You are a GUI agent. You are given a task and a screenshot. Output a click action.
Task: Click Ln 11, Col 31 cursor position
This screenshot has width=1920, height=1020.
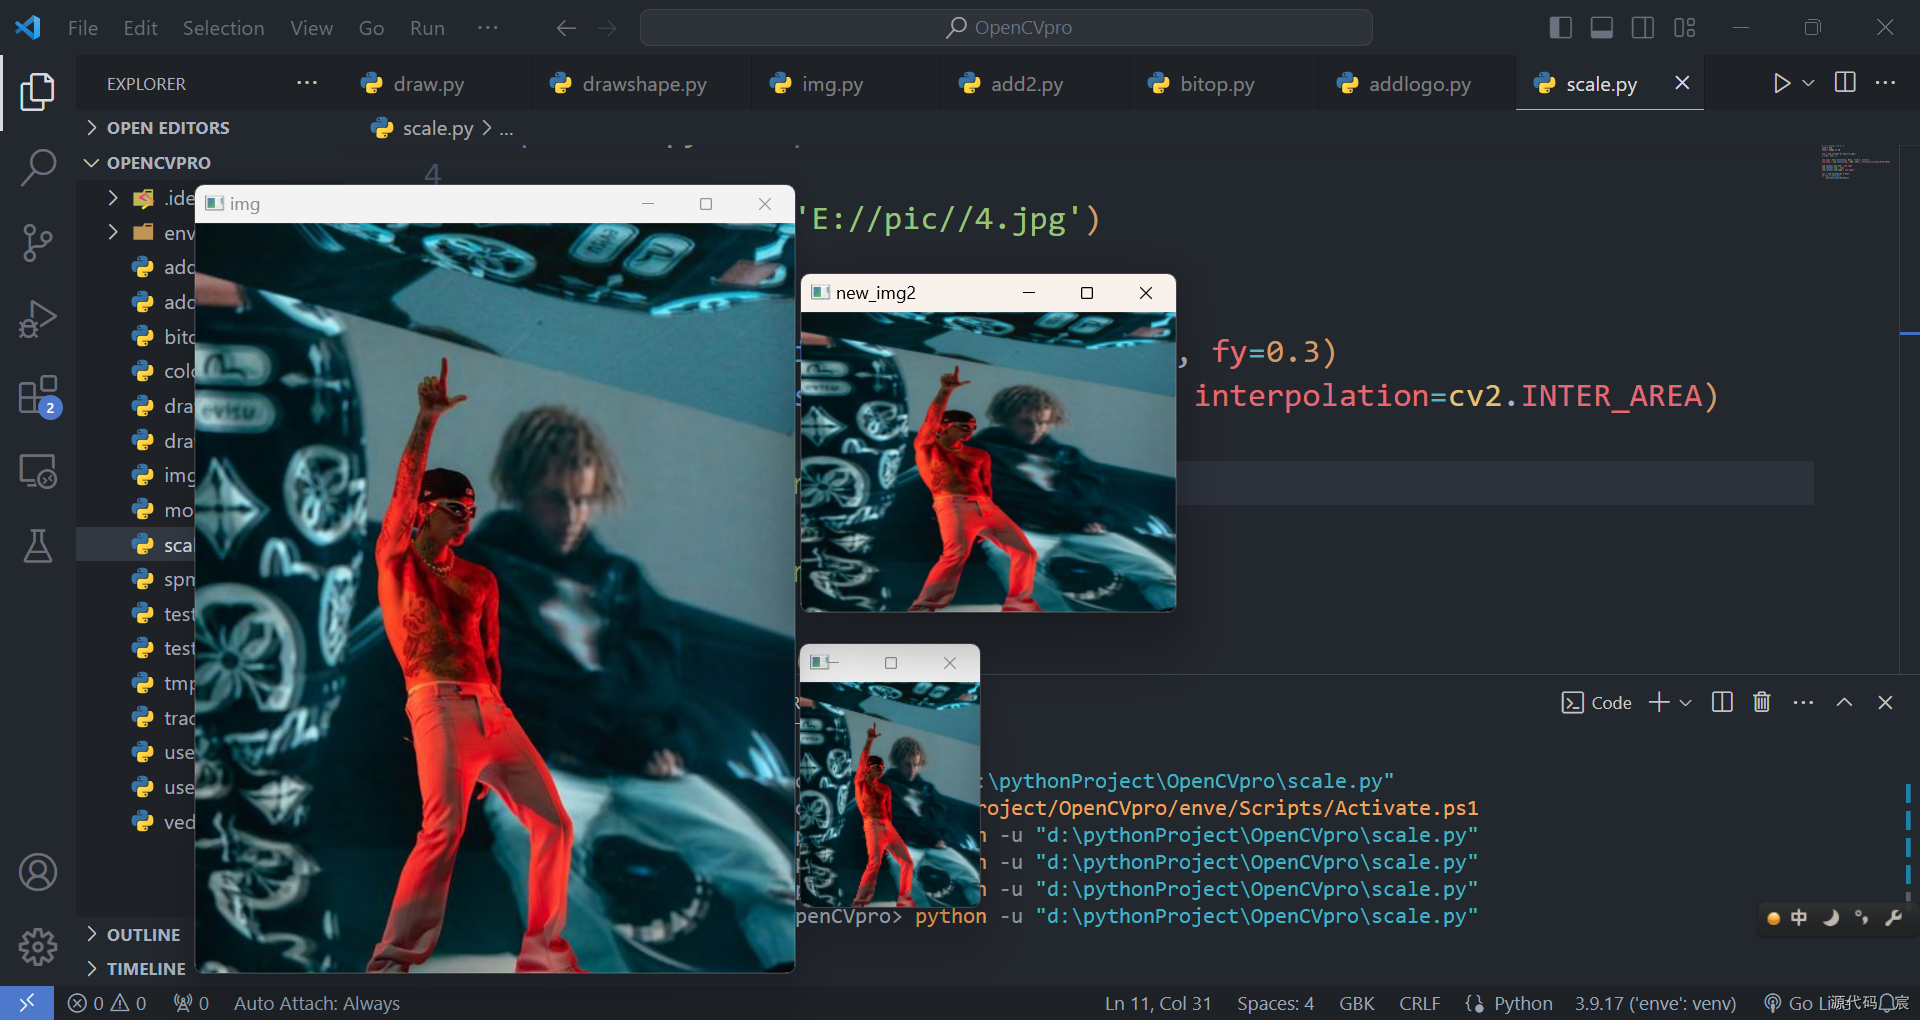pos(1158,1003)
